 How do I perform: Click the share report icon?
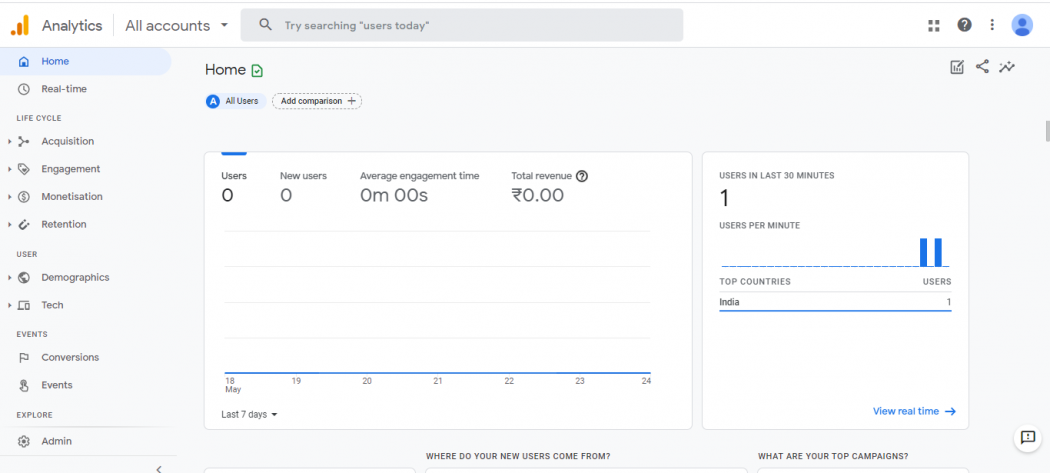[x=982, y=66]
